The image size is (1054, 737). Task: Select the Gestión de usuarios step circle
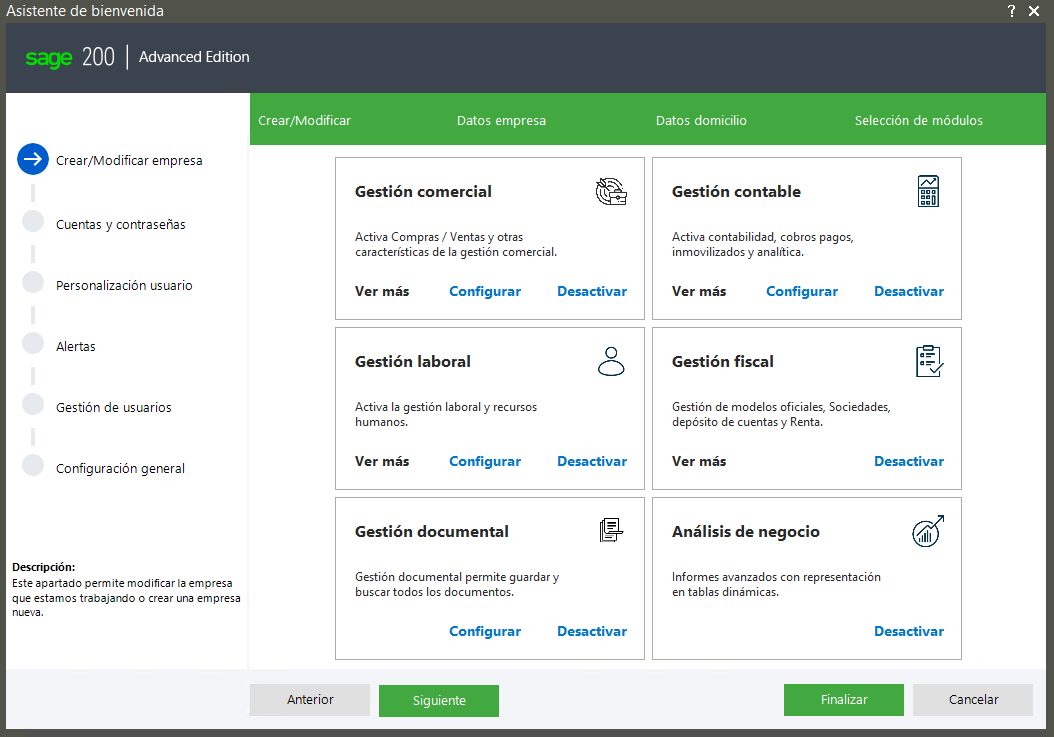point(33,404)
